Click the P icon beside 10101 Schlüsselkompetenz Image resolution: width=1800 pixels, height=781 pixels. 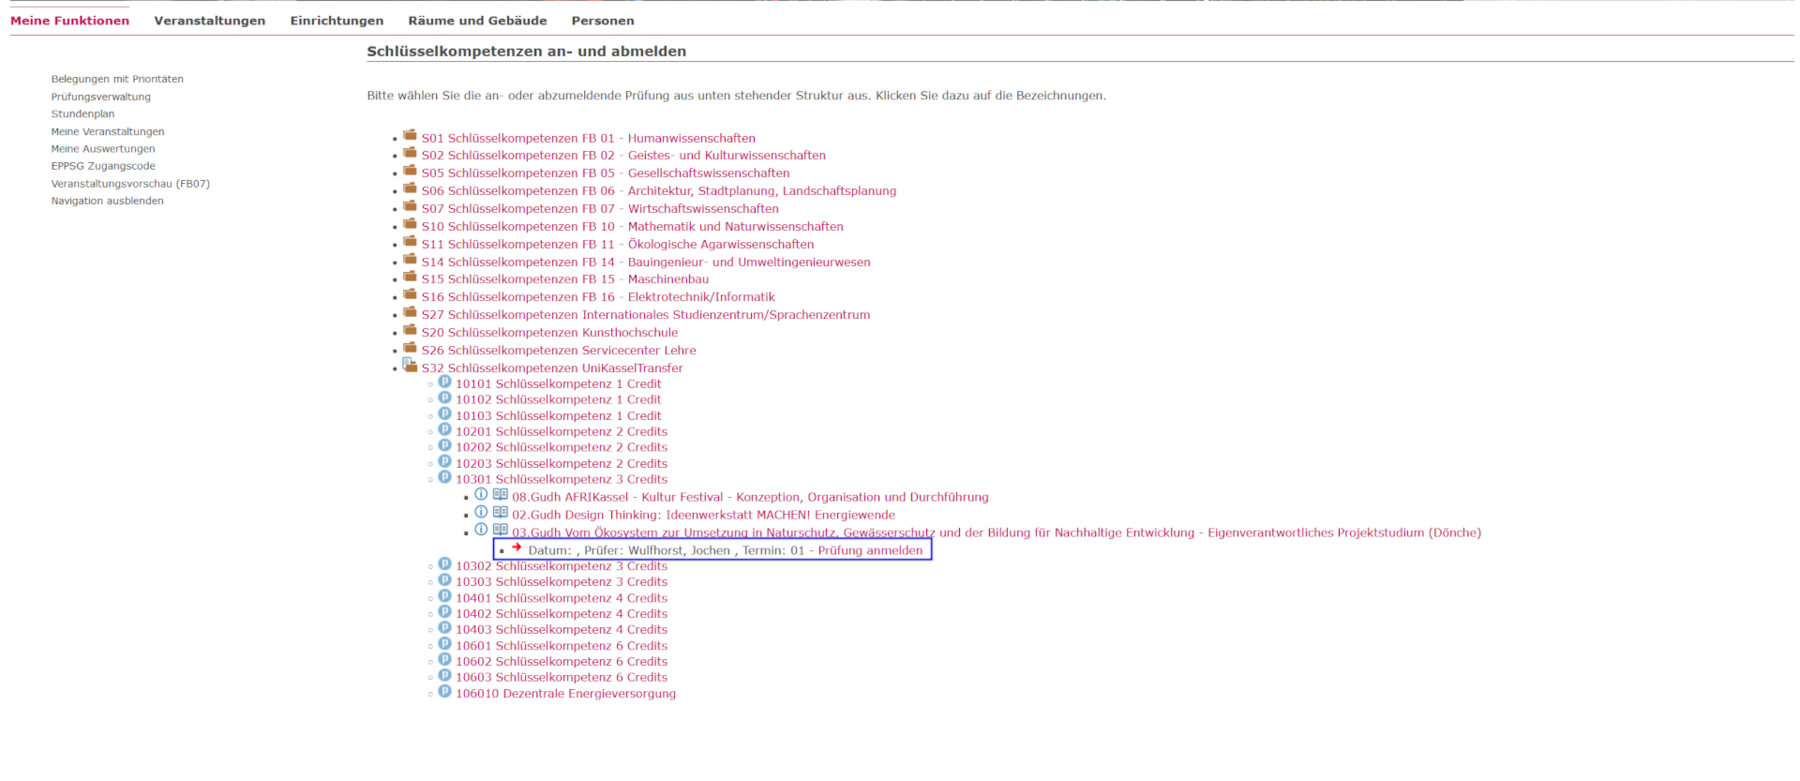pos(445,382)
